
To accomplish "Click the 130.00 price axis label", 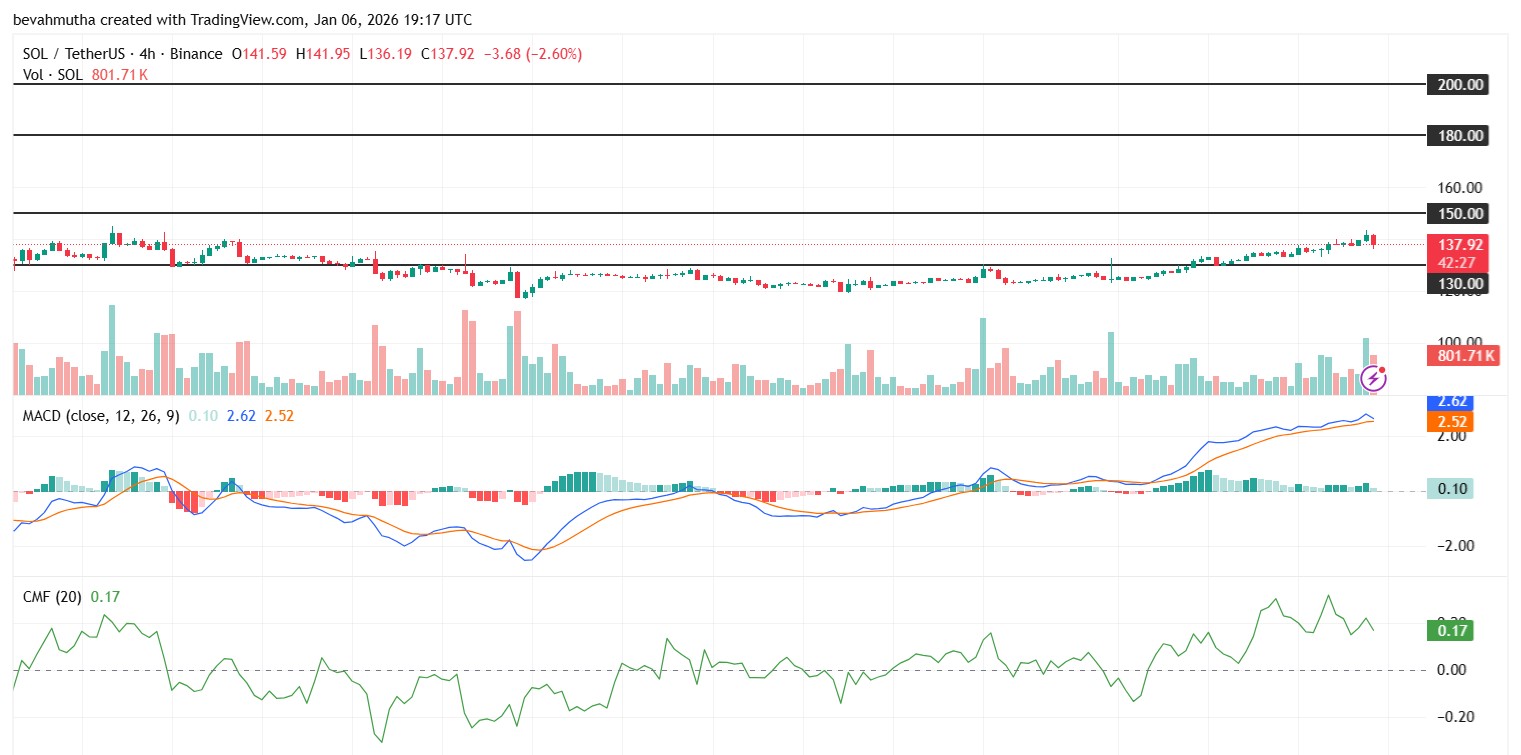I will tap(1460, 284).
